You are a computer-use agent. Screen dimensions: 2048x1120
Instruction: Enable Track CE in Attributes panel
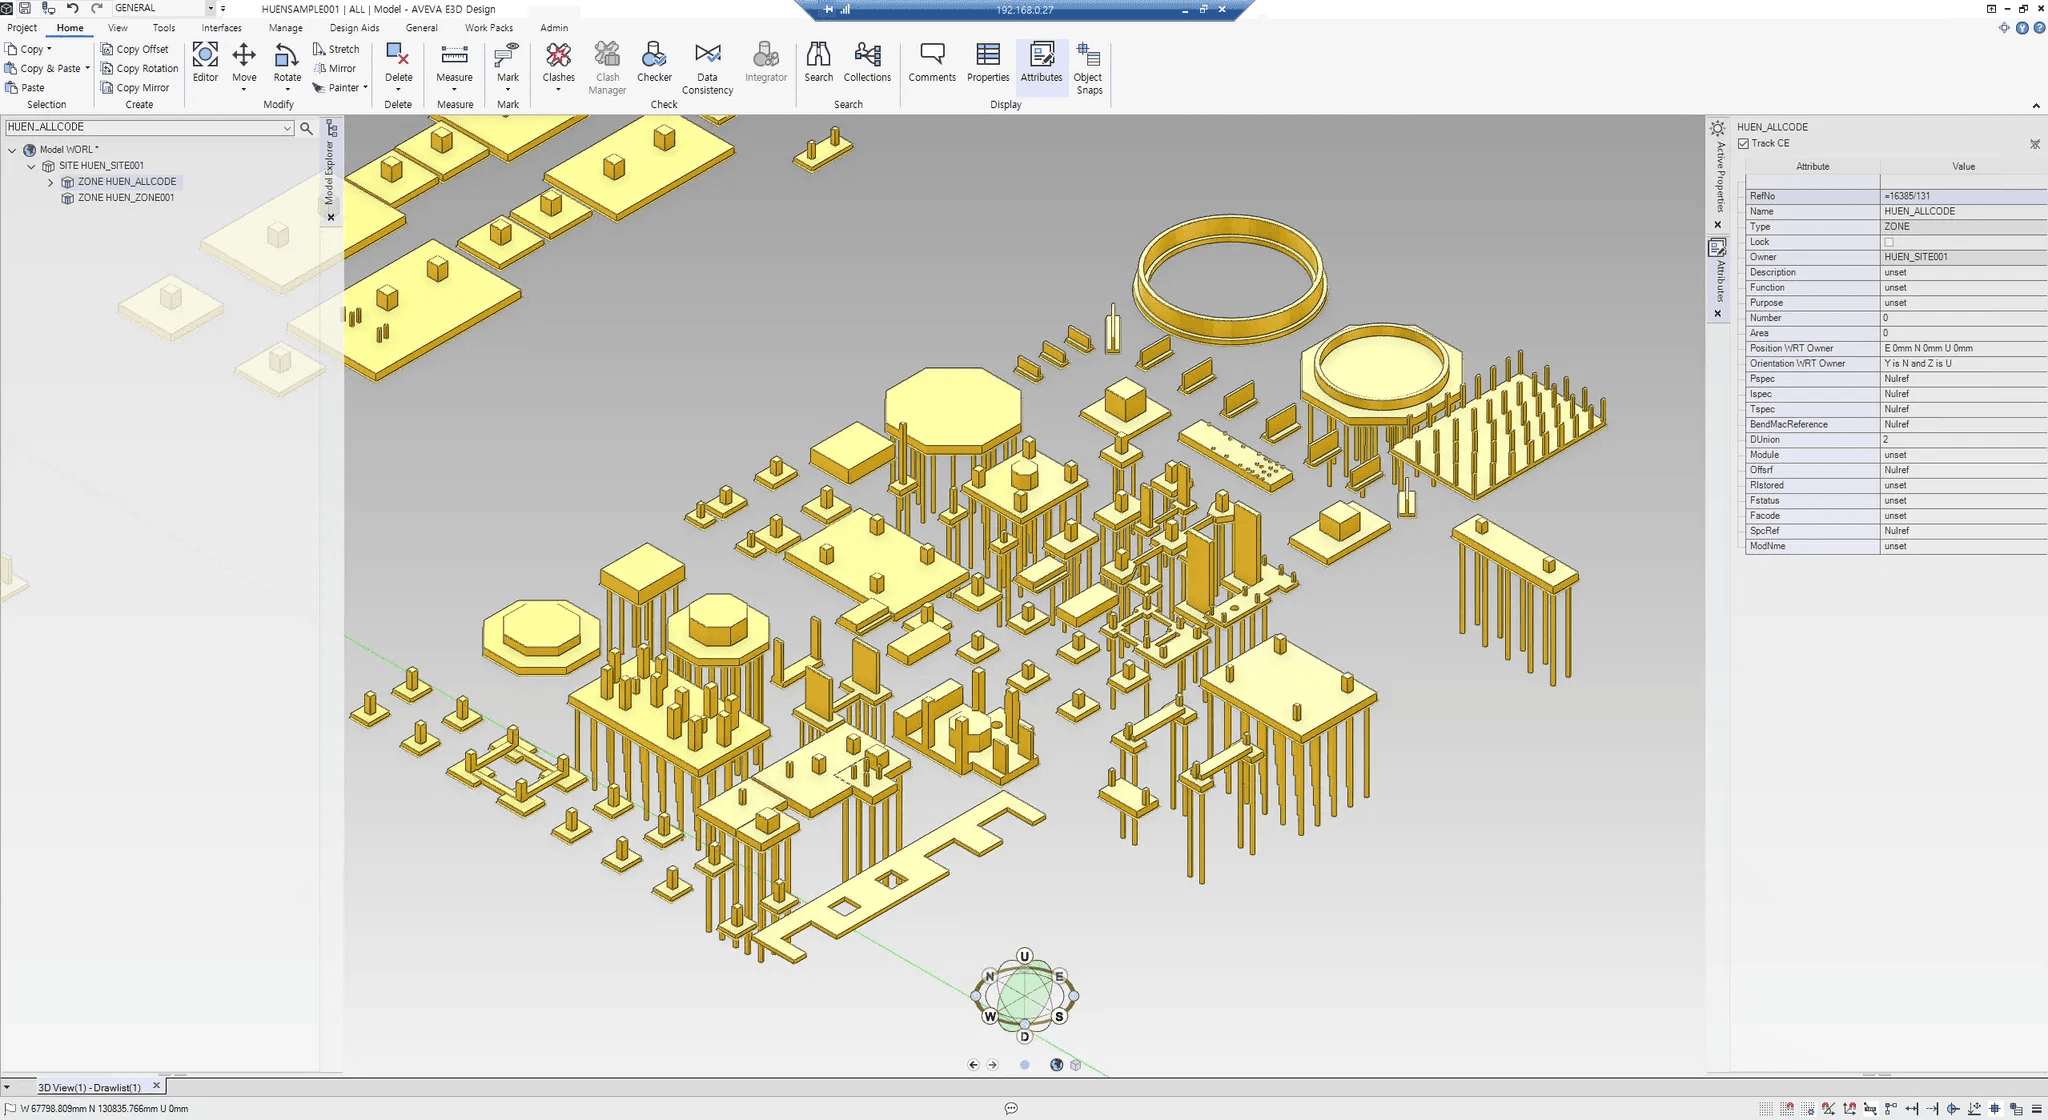[x=1744, y=143]
